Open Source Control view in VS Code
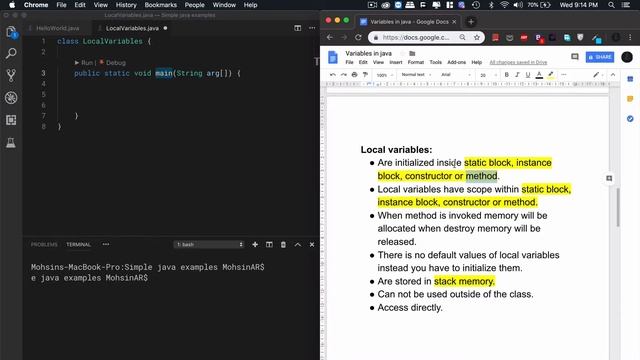 click(x=11, y=75)
